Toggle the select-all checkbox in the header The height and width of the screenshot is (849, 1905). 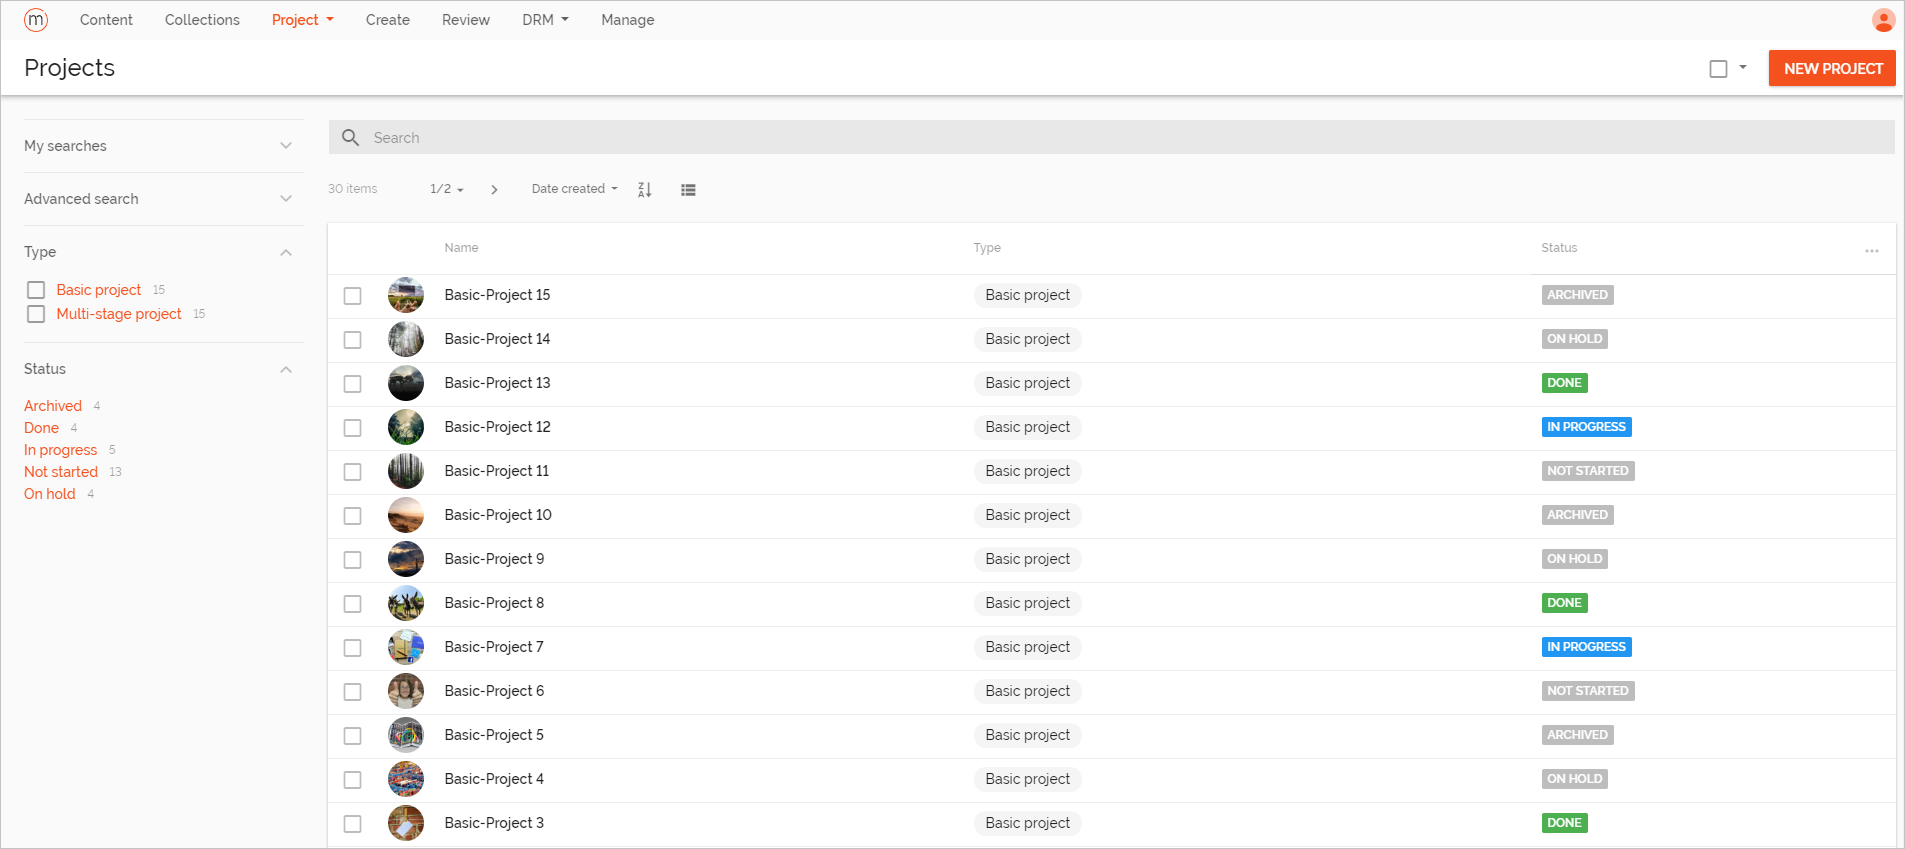click(x=1718, y=69)
